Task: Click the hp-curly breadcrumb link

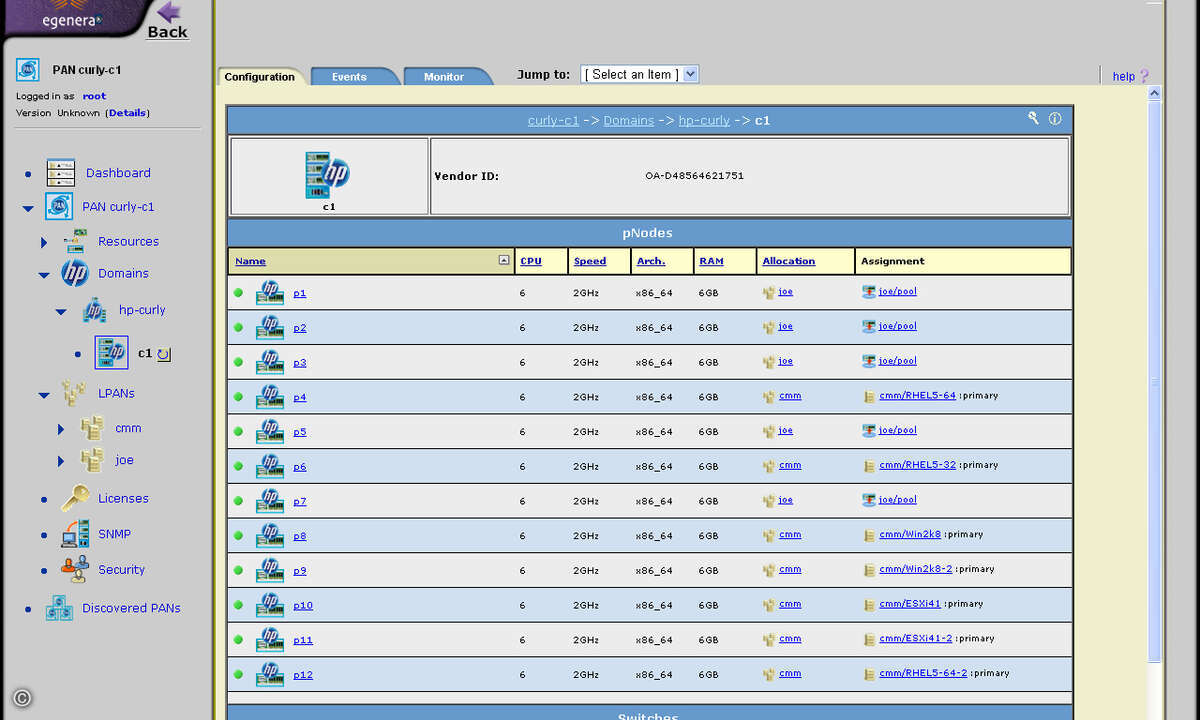Action: pyautogui.click(x=704, y=120)
